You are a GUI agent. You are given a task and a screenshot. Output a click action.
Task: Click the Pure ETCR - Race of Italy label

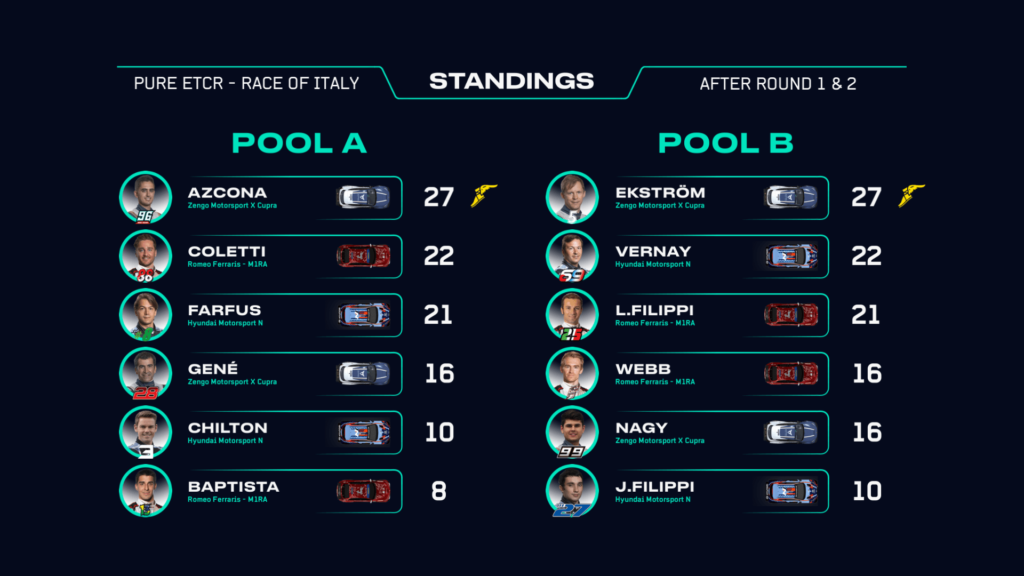click(246, 83)
